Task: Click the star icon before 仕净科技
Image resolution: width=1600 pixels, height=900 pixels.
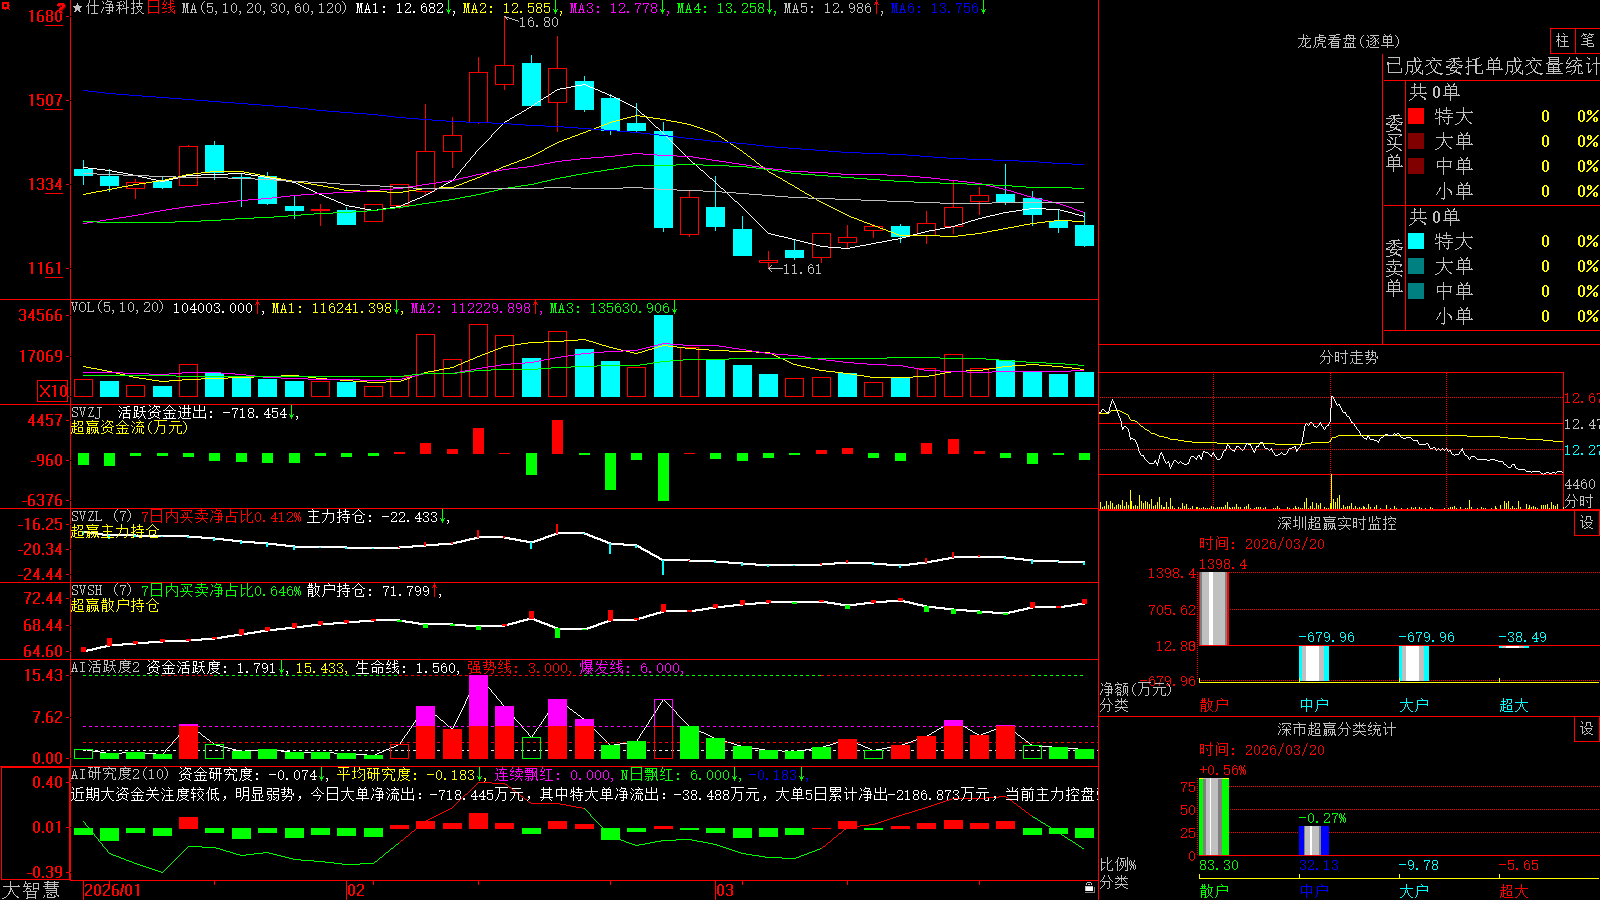Action: point(77,8)
